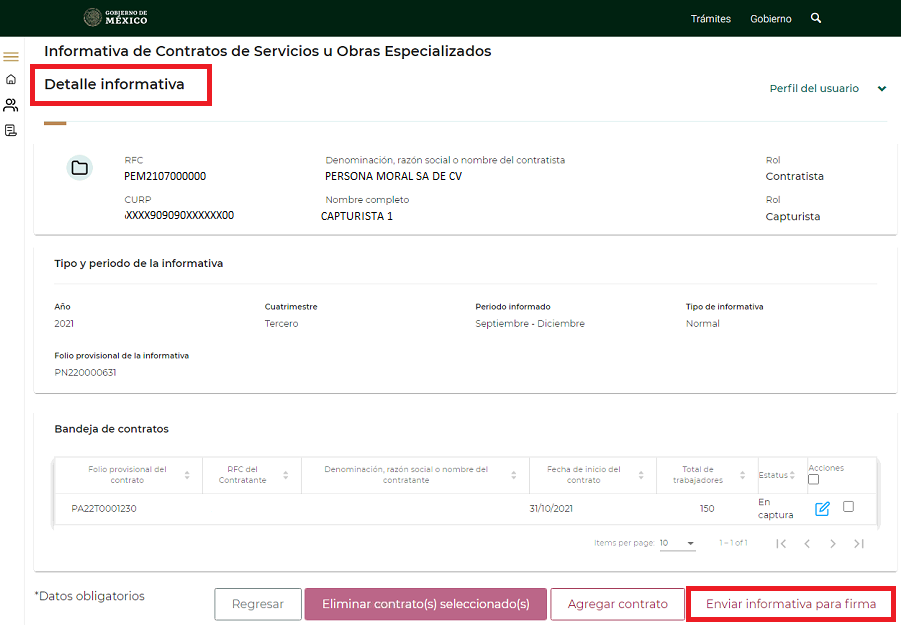Sort by Estatus column
This screenshot has height=625, width=901.
coord(792,475)
